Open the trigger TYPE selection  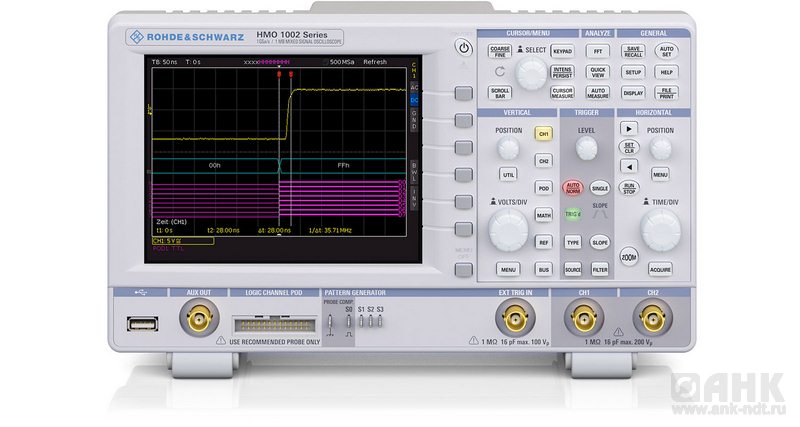[x=573, y=242]
